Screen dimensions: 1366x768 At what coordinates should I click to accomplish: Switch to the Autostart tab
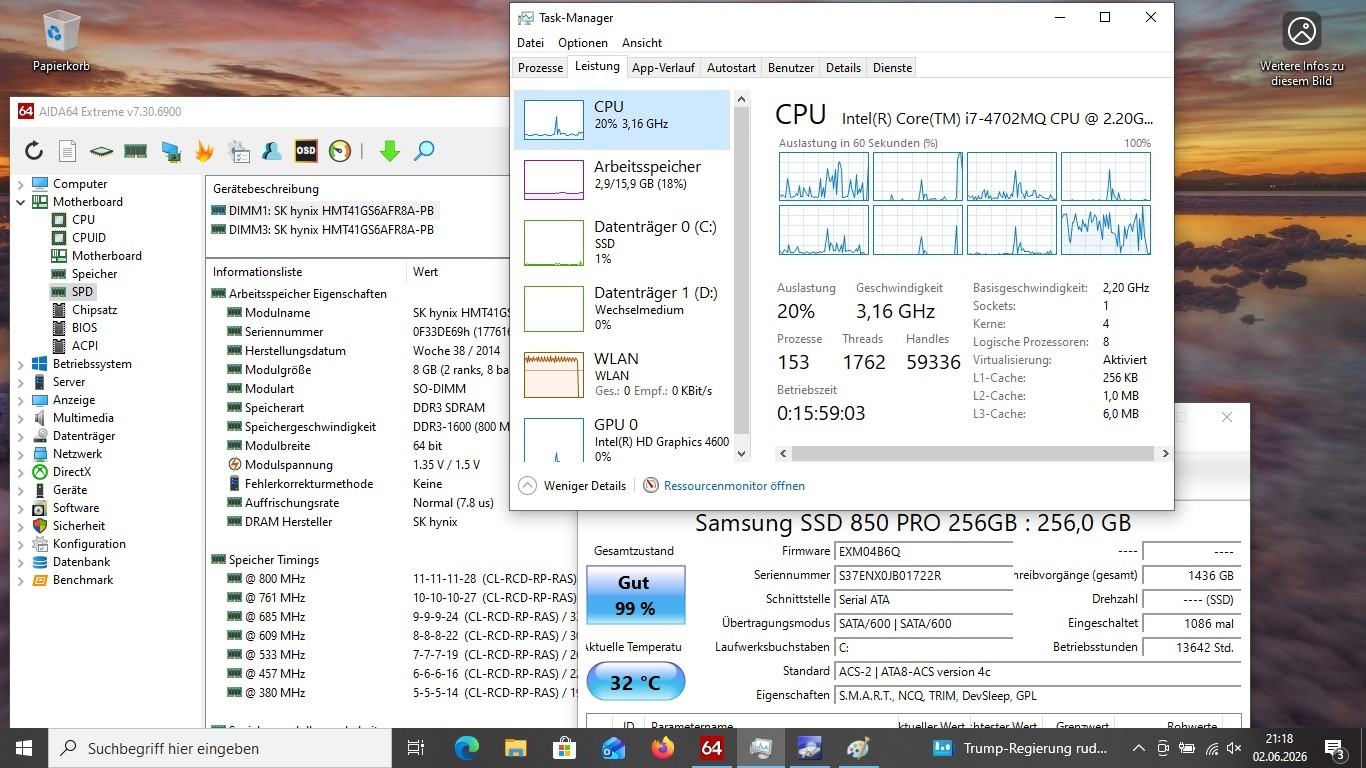pos(731,68)
